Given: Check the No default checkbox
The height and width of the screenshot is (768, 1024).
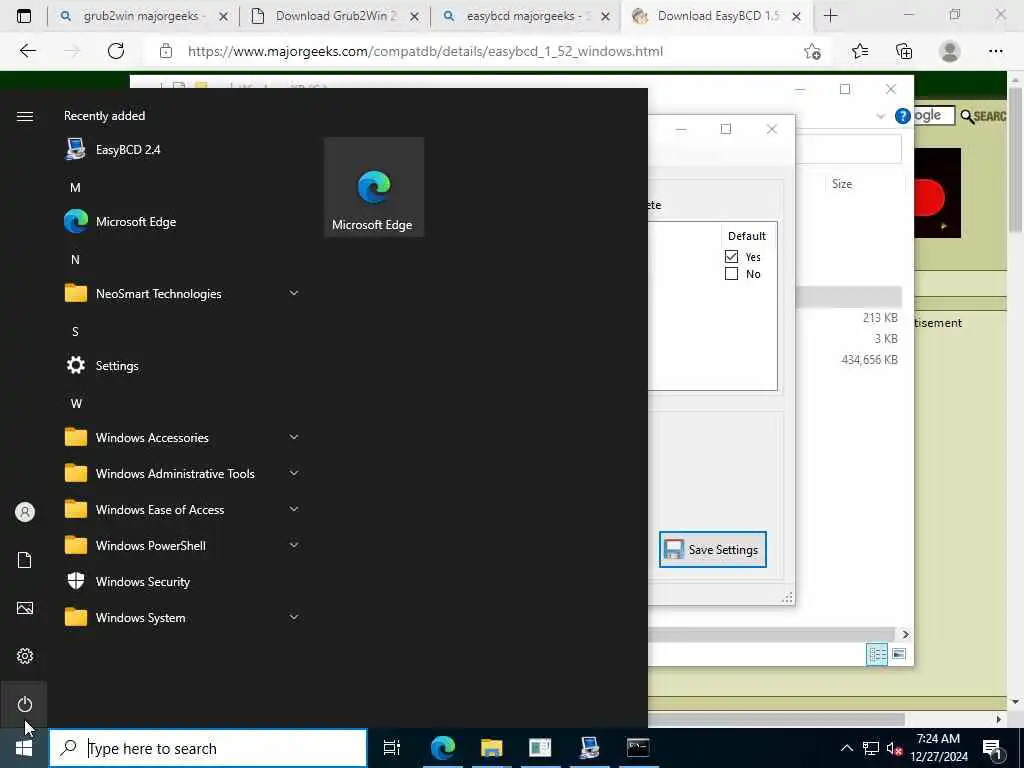Looking at the screenshot, I should coord(731,274).
